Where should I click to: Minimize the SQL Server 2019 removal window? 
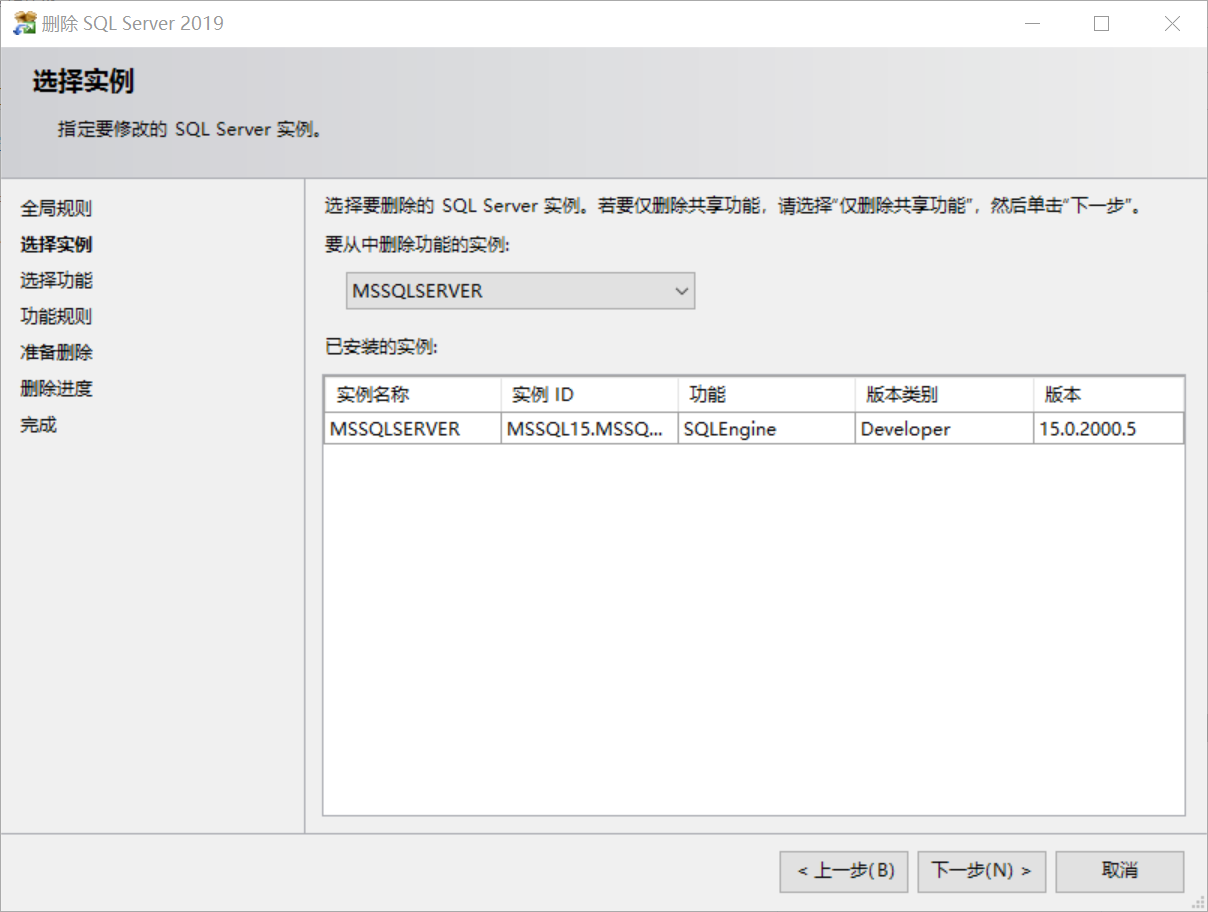click(x=1031, y=24)
